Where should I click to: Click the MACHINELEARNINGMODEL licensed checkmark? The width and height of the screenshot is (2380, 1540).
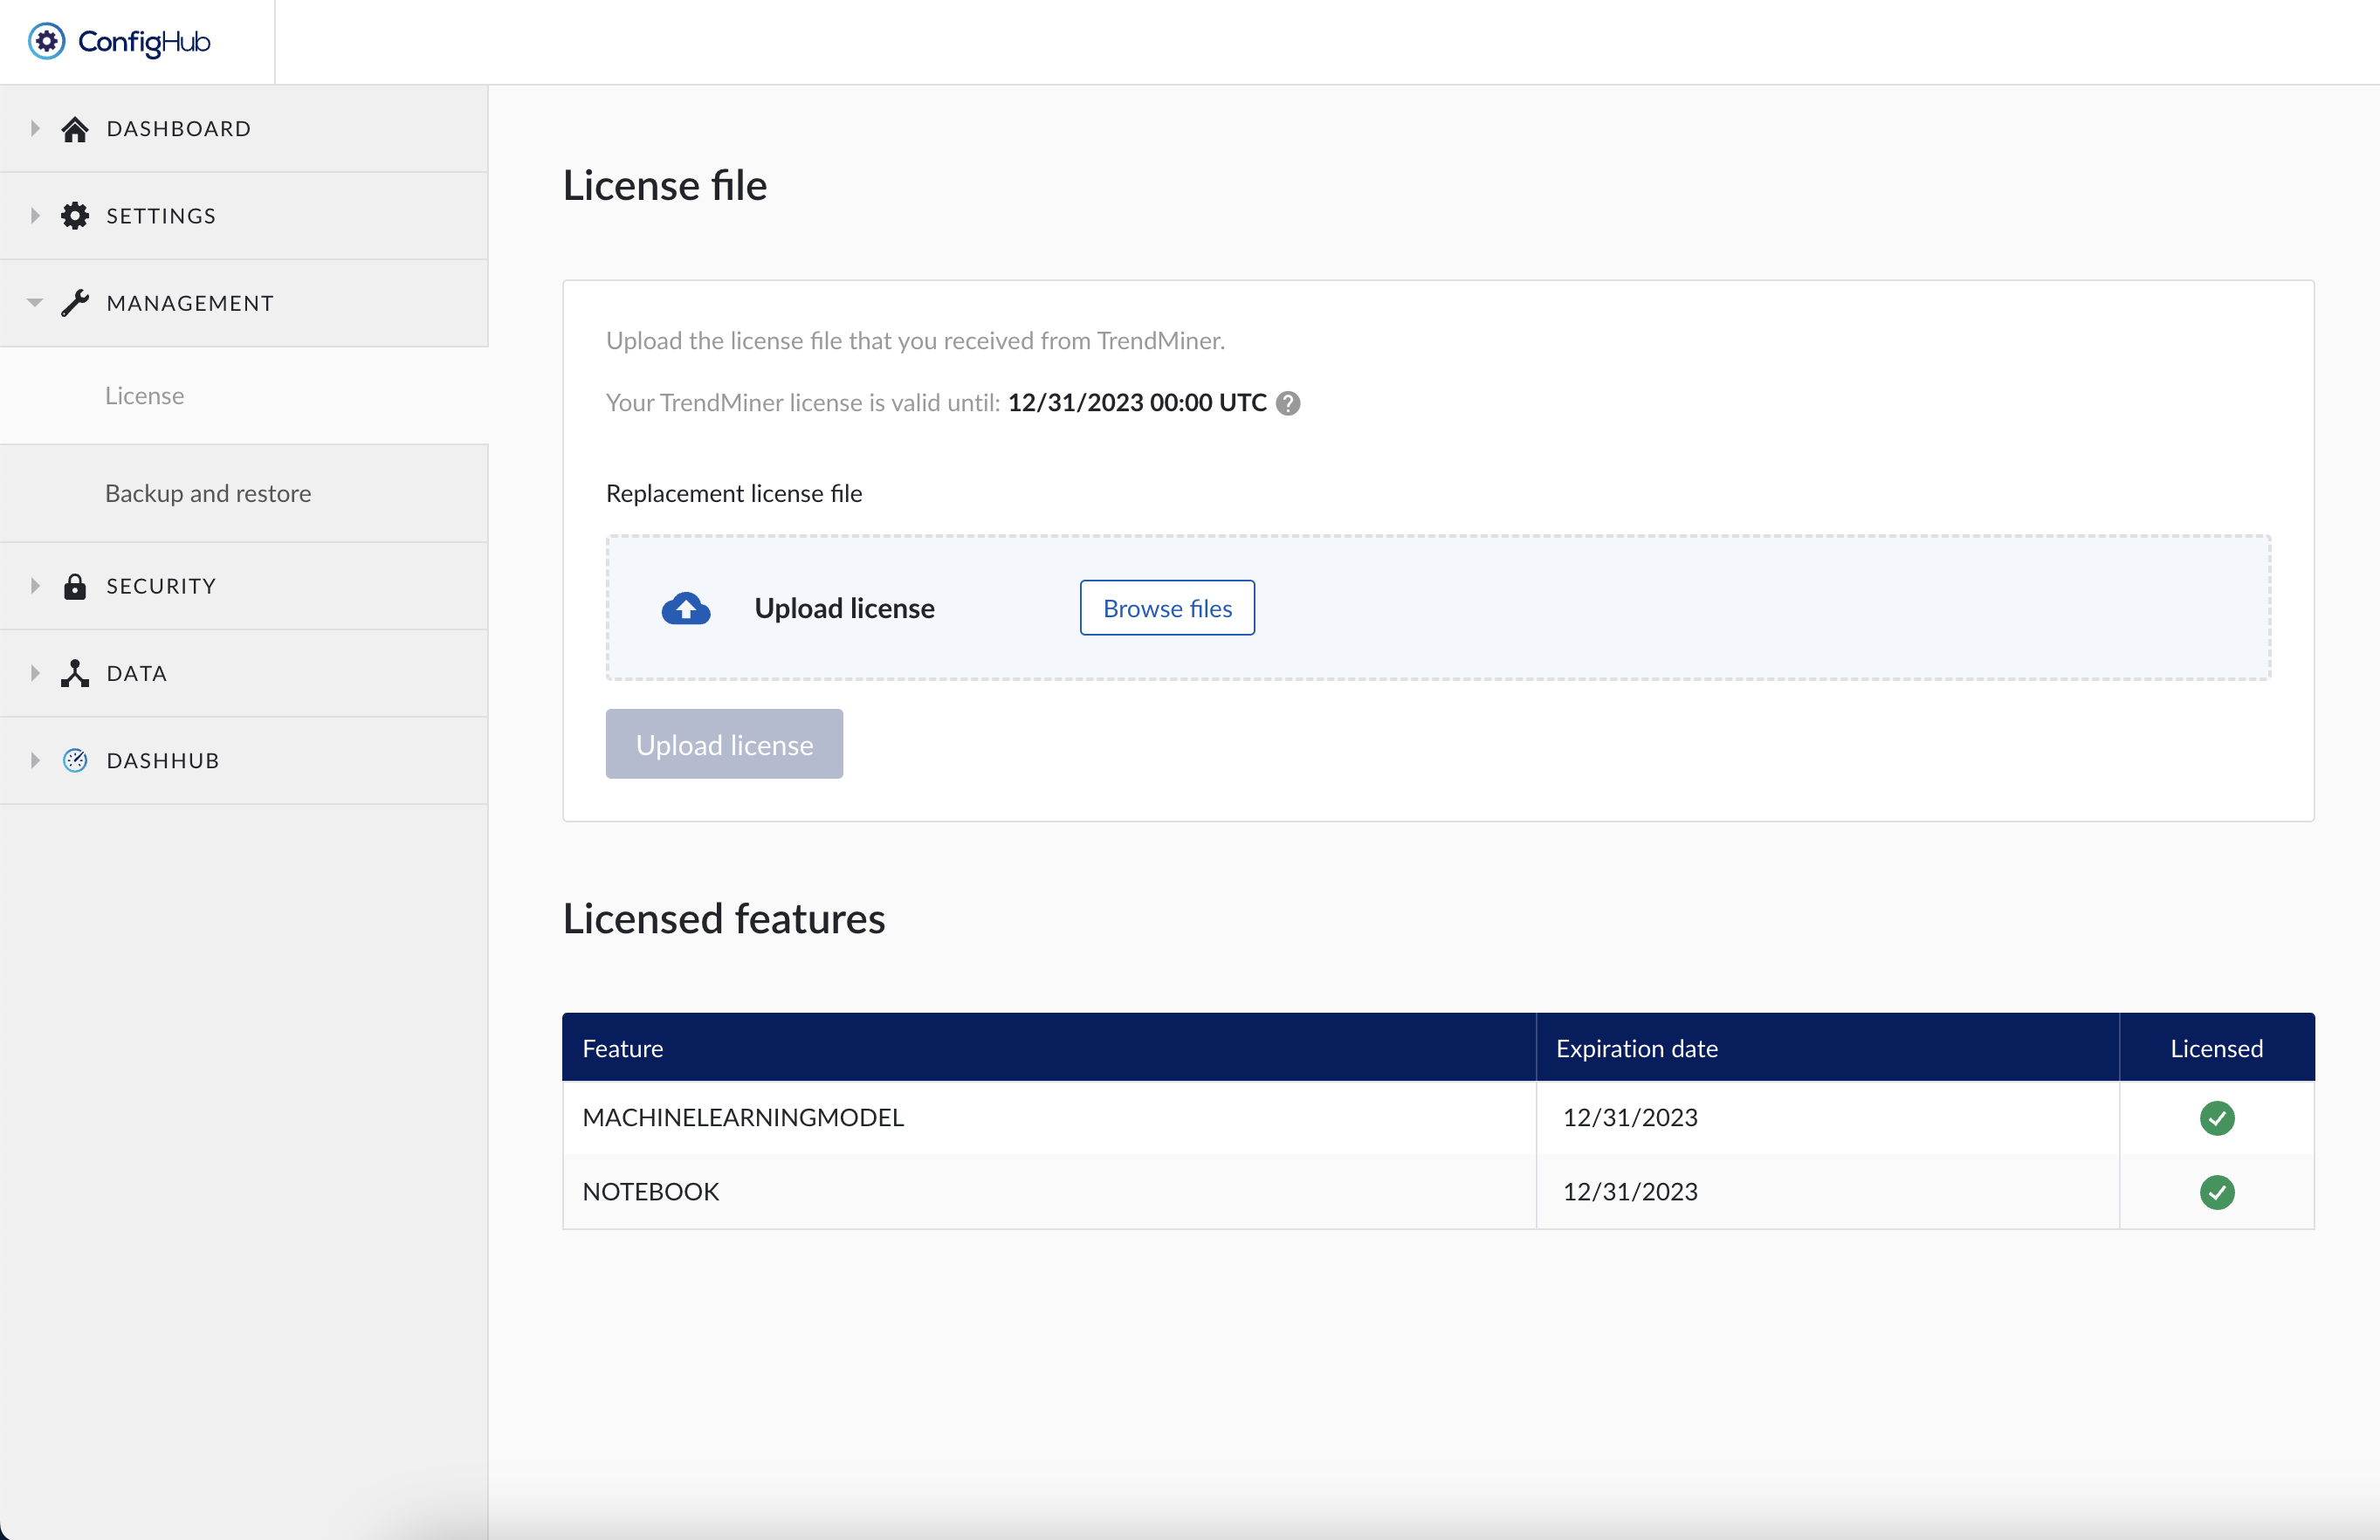[x=2217, y=1118]
